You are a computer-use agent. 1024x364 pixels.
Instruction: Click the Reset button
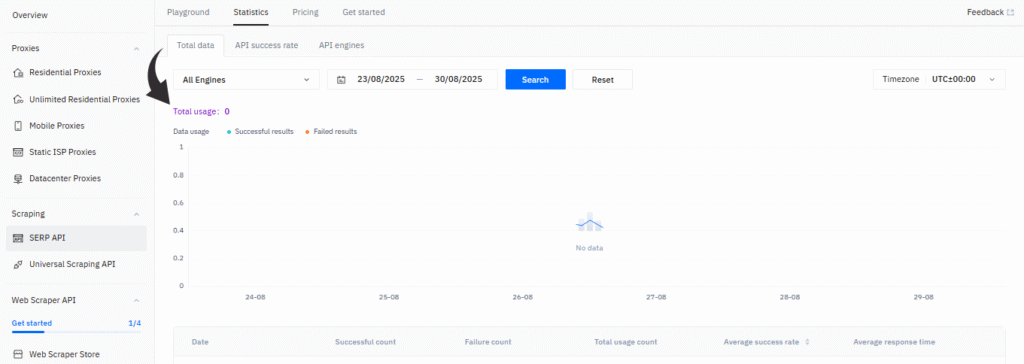coord(603,80)
